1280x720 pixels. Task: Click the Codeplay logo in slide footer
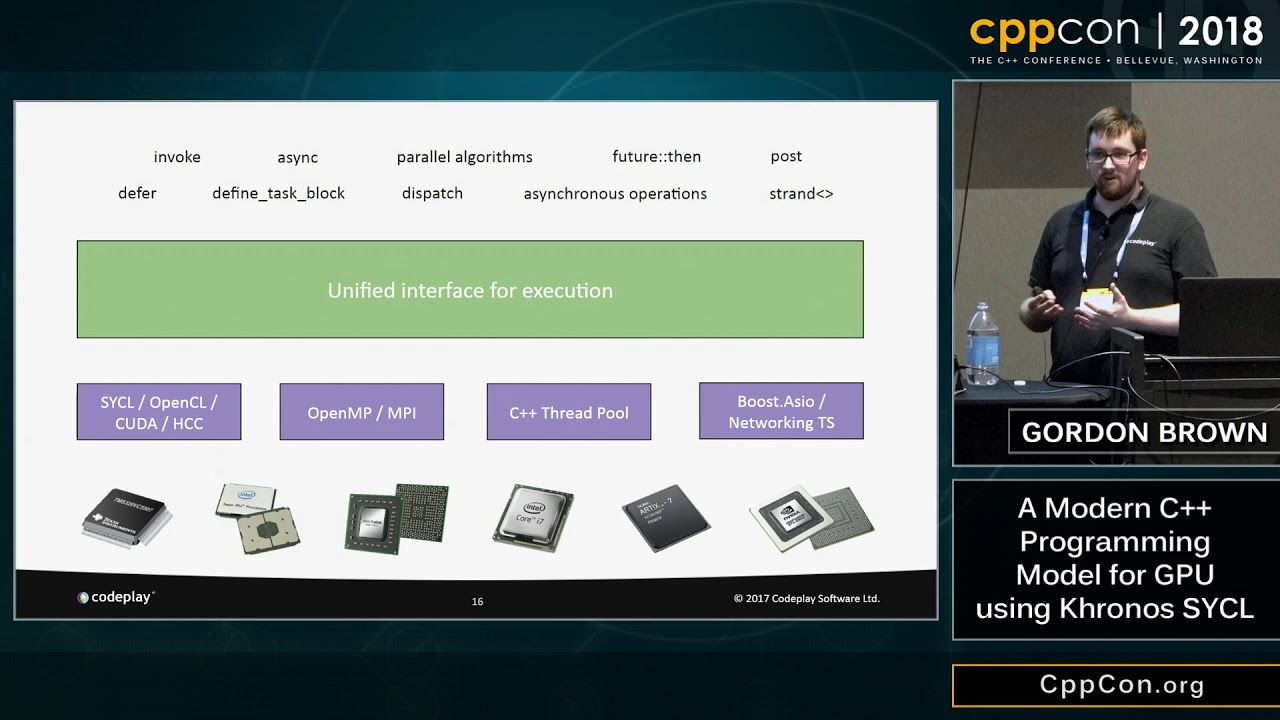(x=116, y=597)
